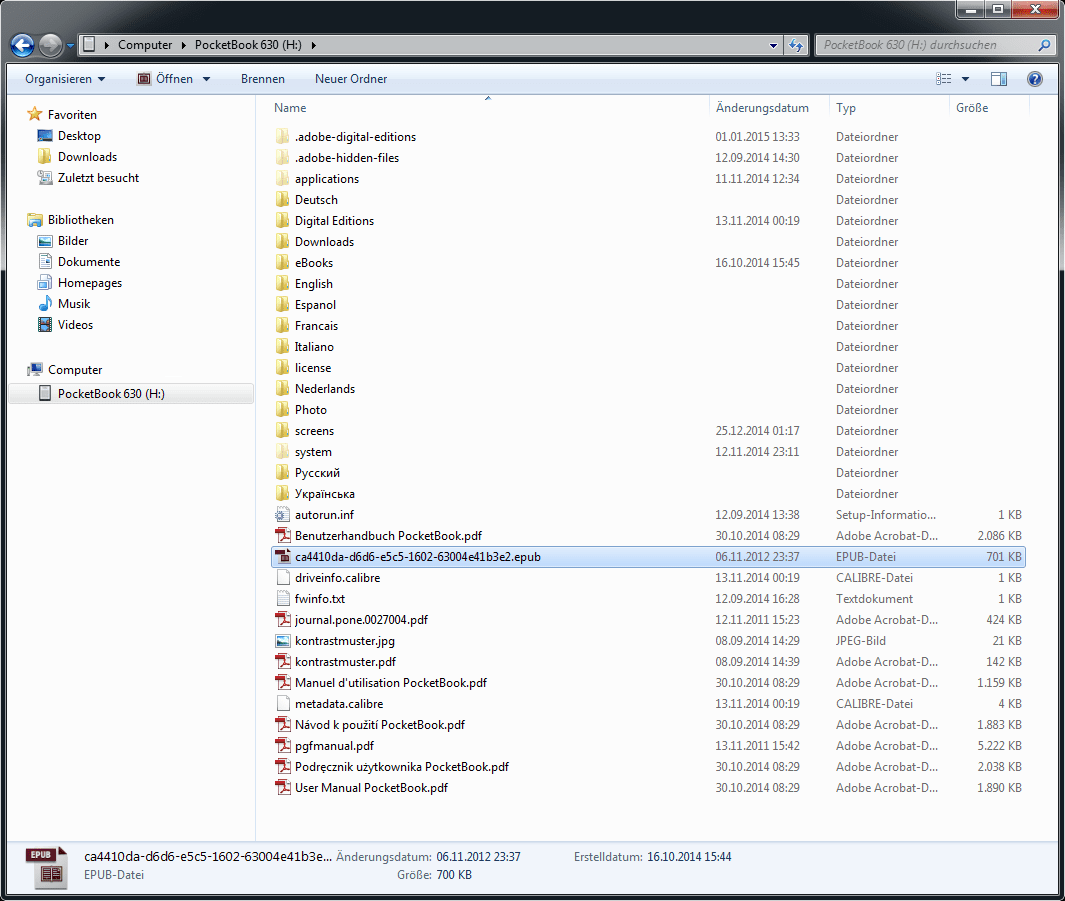
Task: Select the Digital Editions folder icon
Action: pos(283,221)
